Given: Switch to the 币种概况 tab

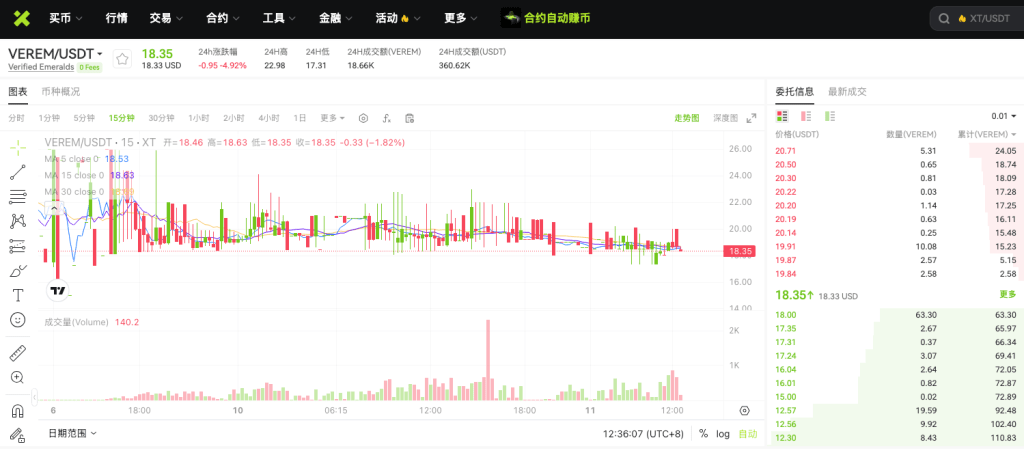Looking at the screenshot, I should (x=60, y=92).
